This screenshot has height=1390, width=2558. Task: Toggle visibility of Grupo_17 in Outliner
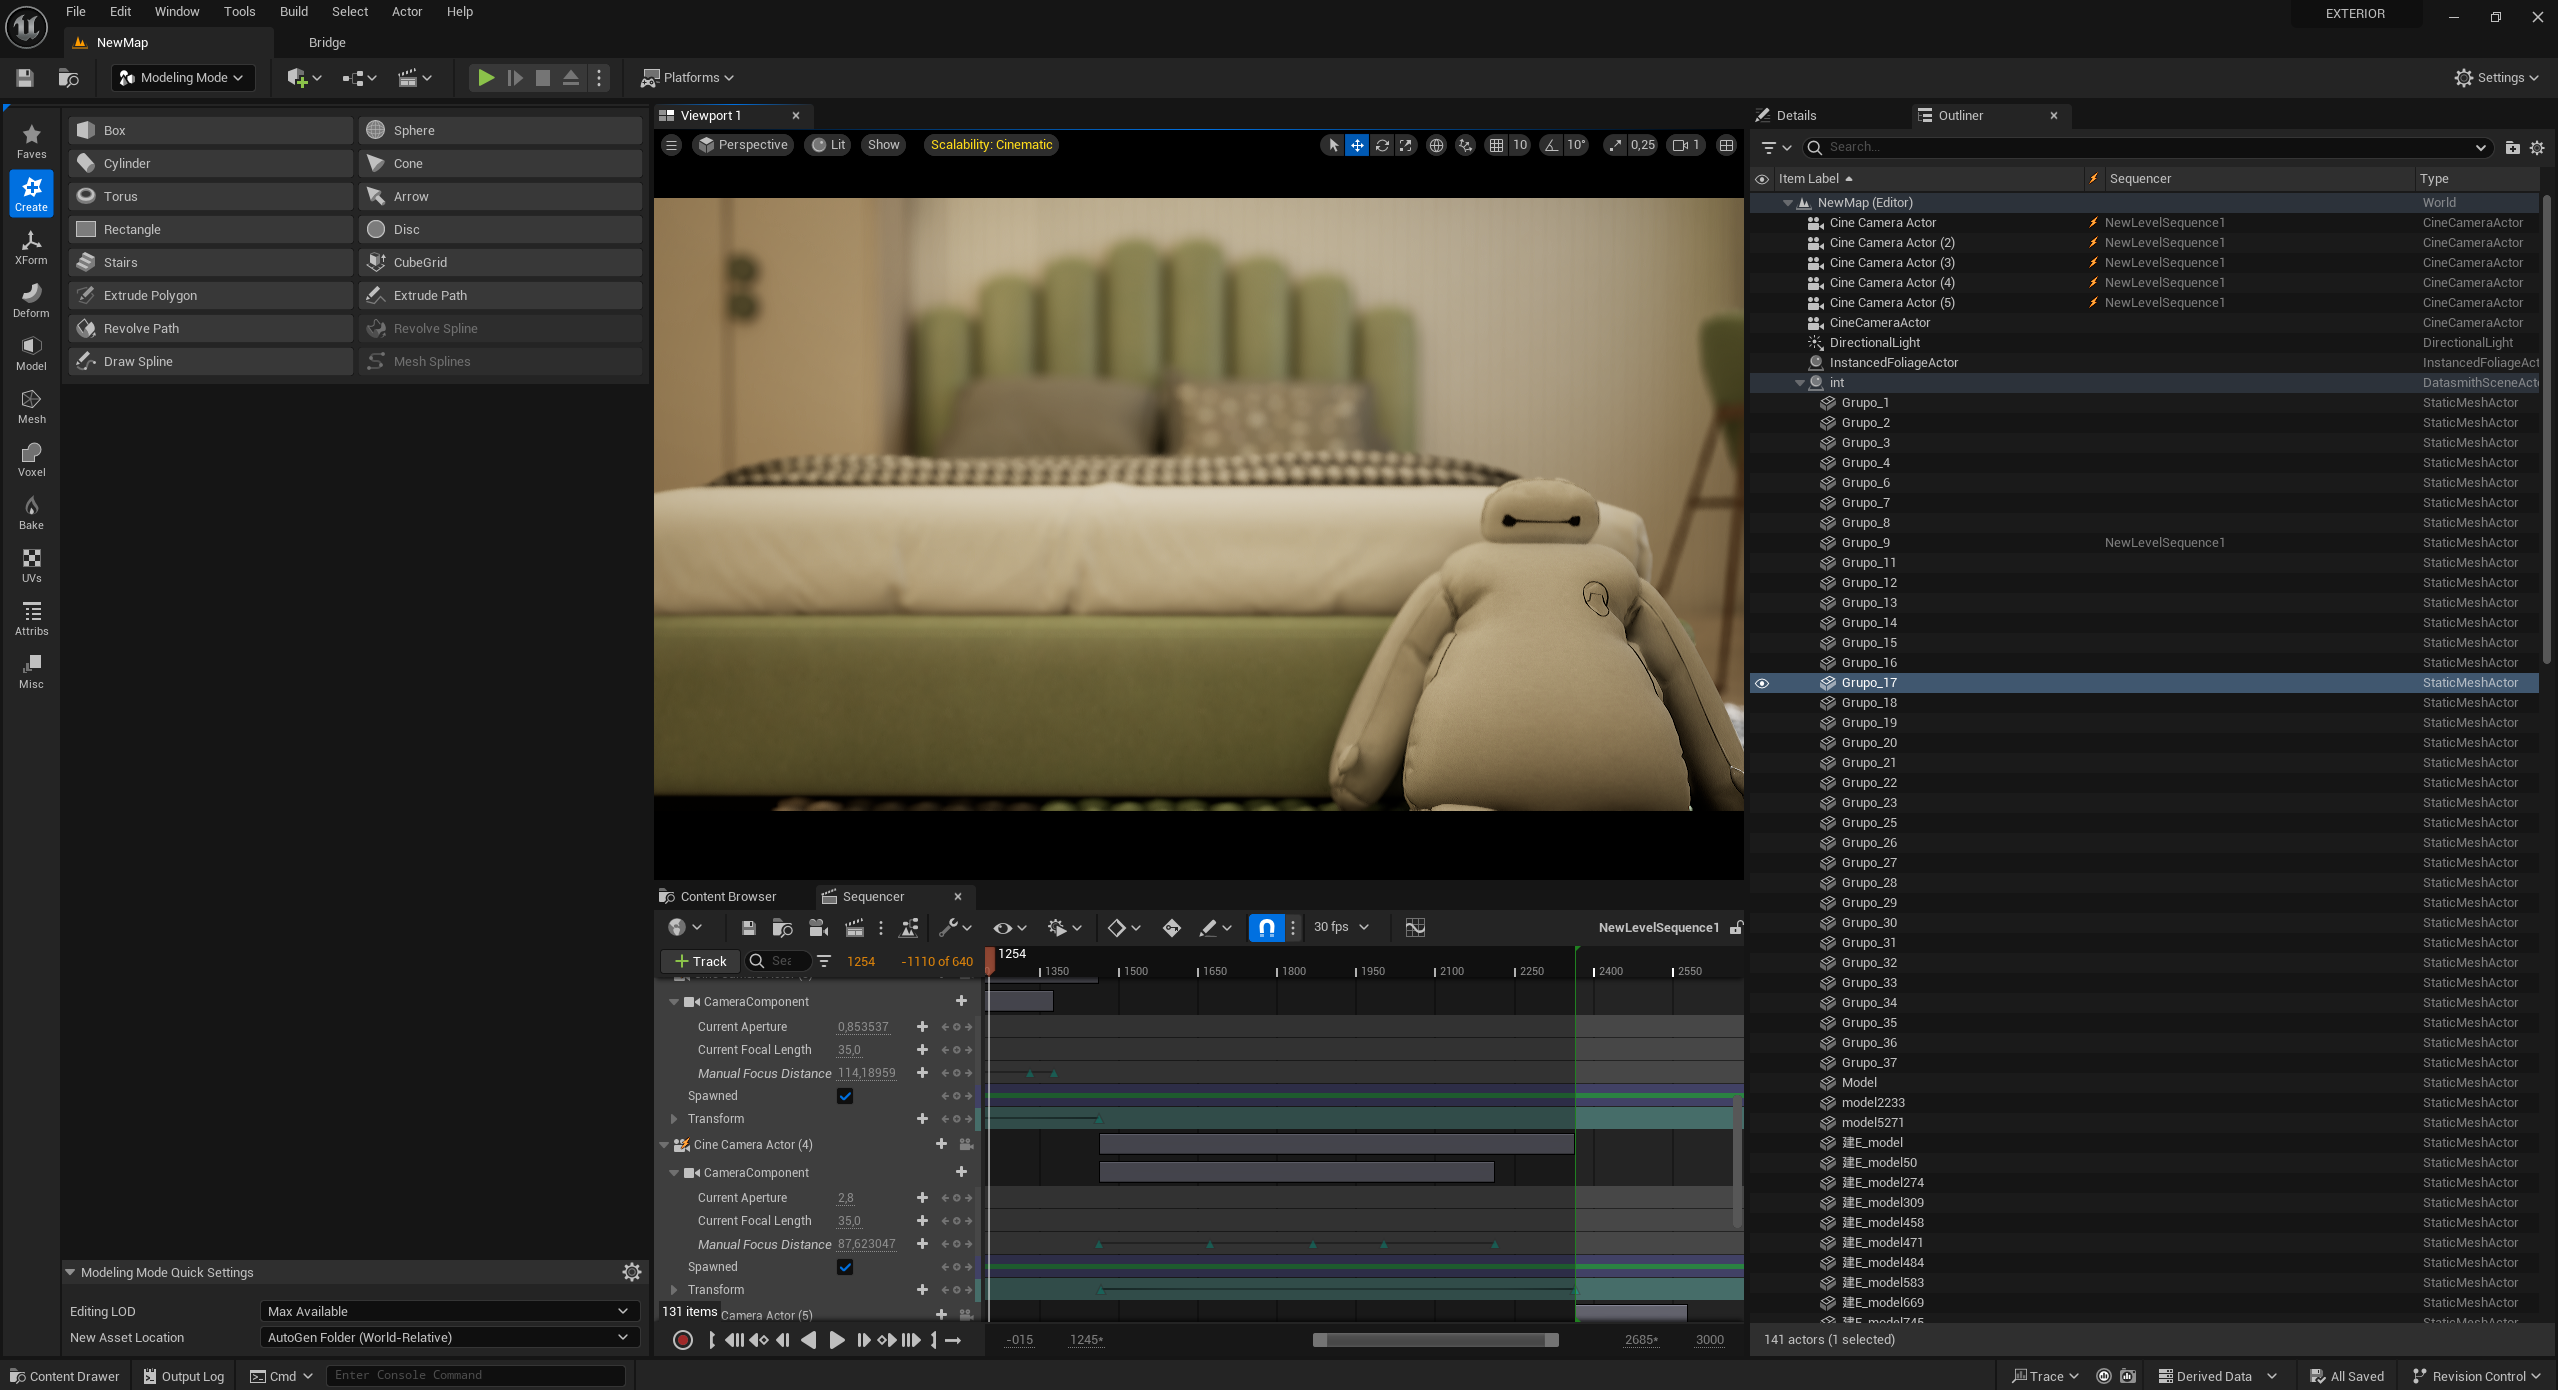[x=1762, y=683]
